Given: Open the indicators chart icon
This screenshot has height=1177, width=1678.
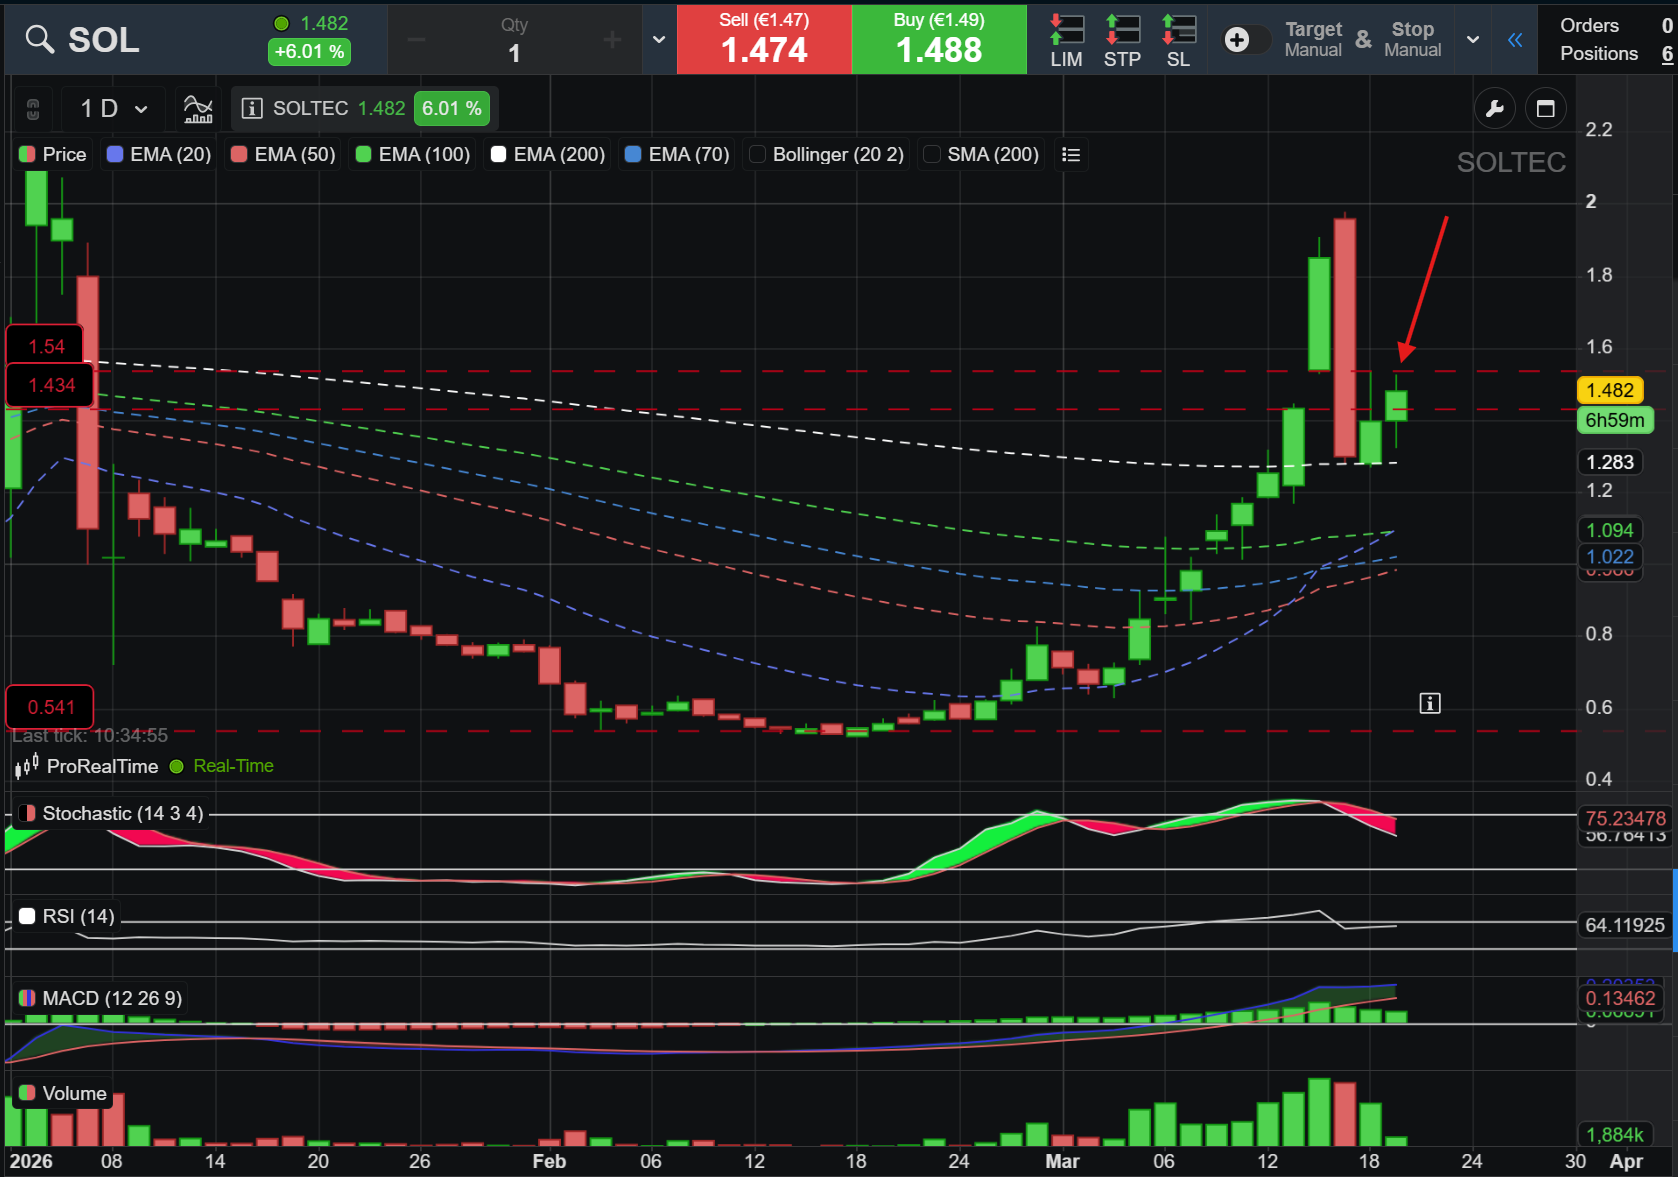Looking at the screenshot, I should coord(198,108).
